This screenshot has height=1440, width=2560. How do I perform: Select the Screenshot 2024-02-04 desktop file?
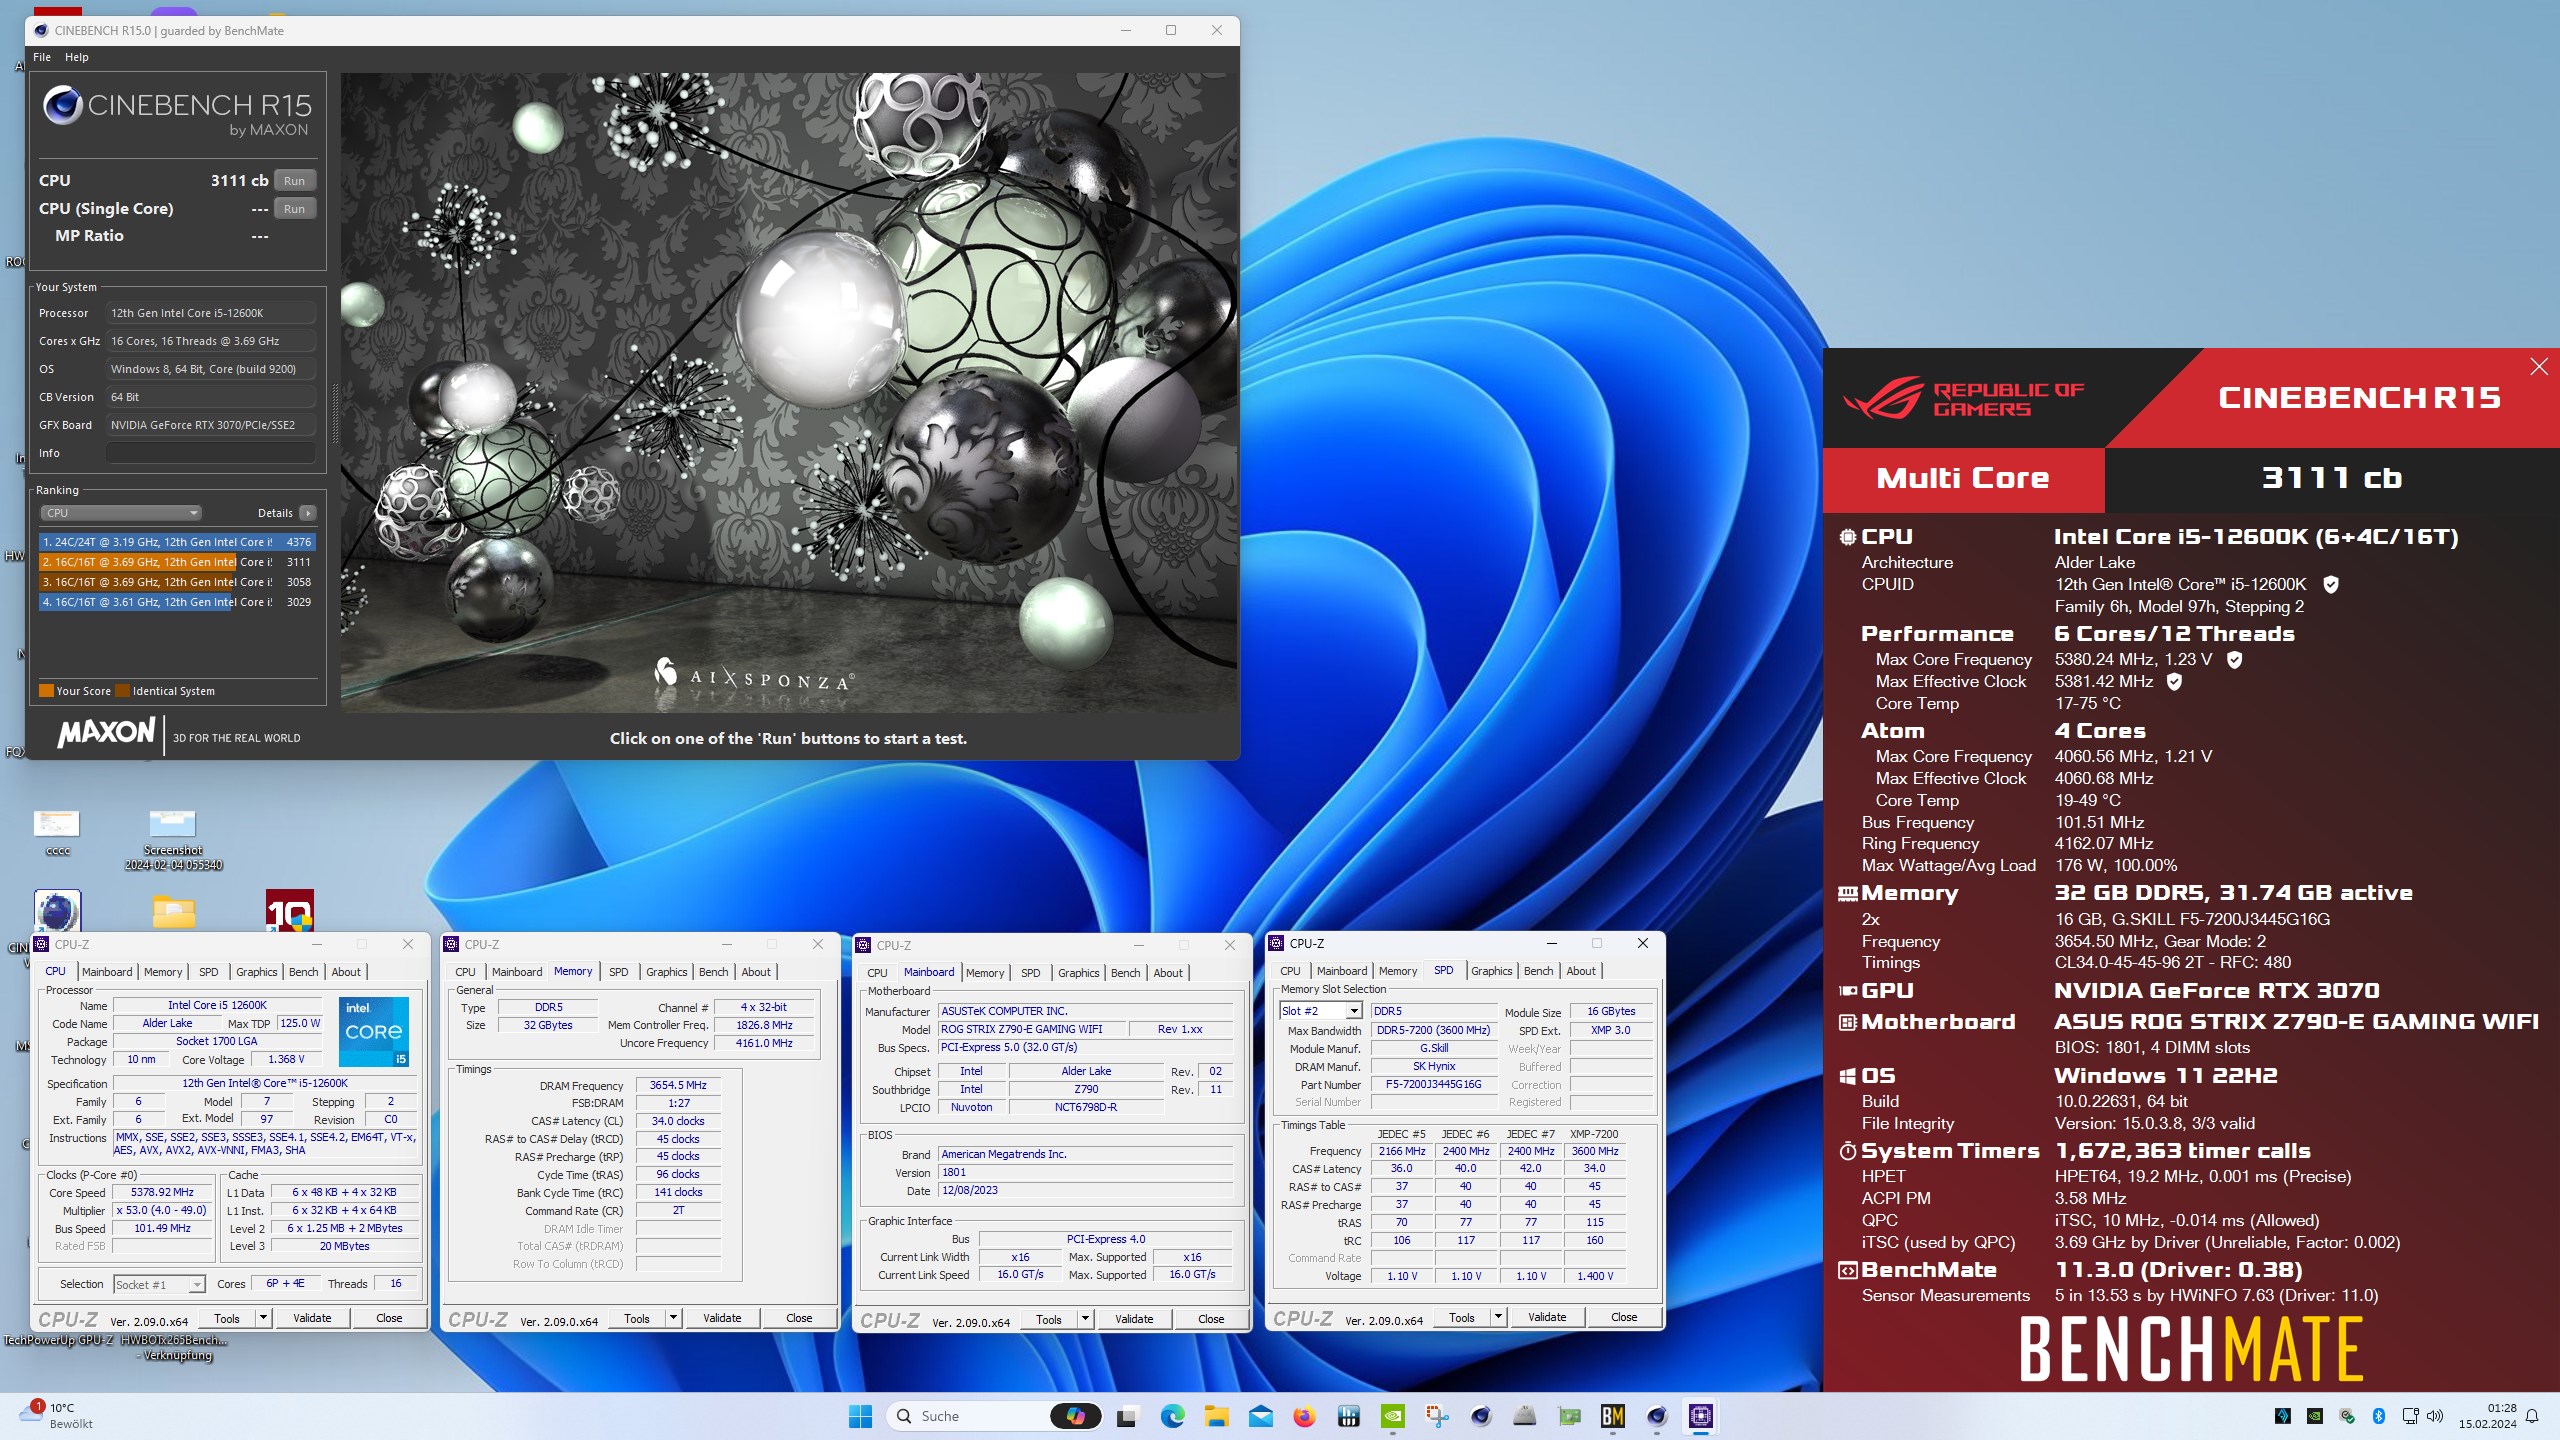173,840
